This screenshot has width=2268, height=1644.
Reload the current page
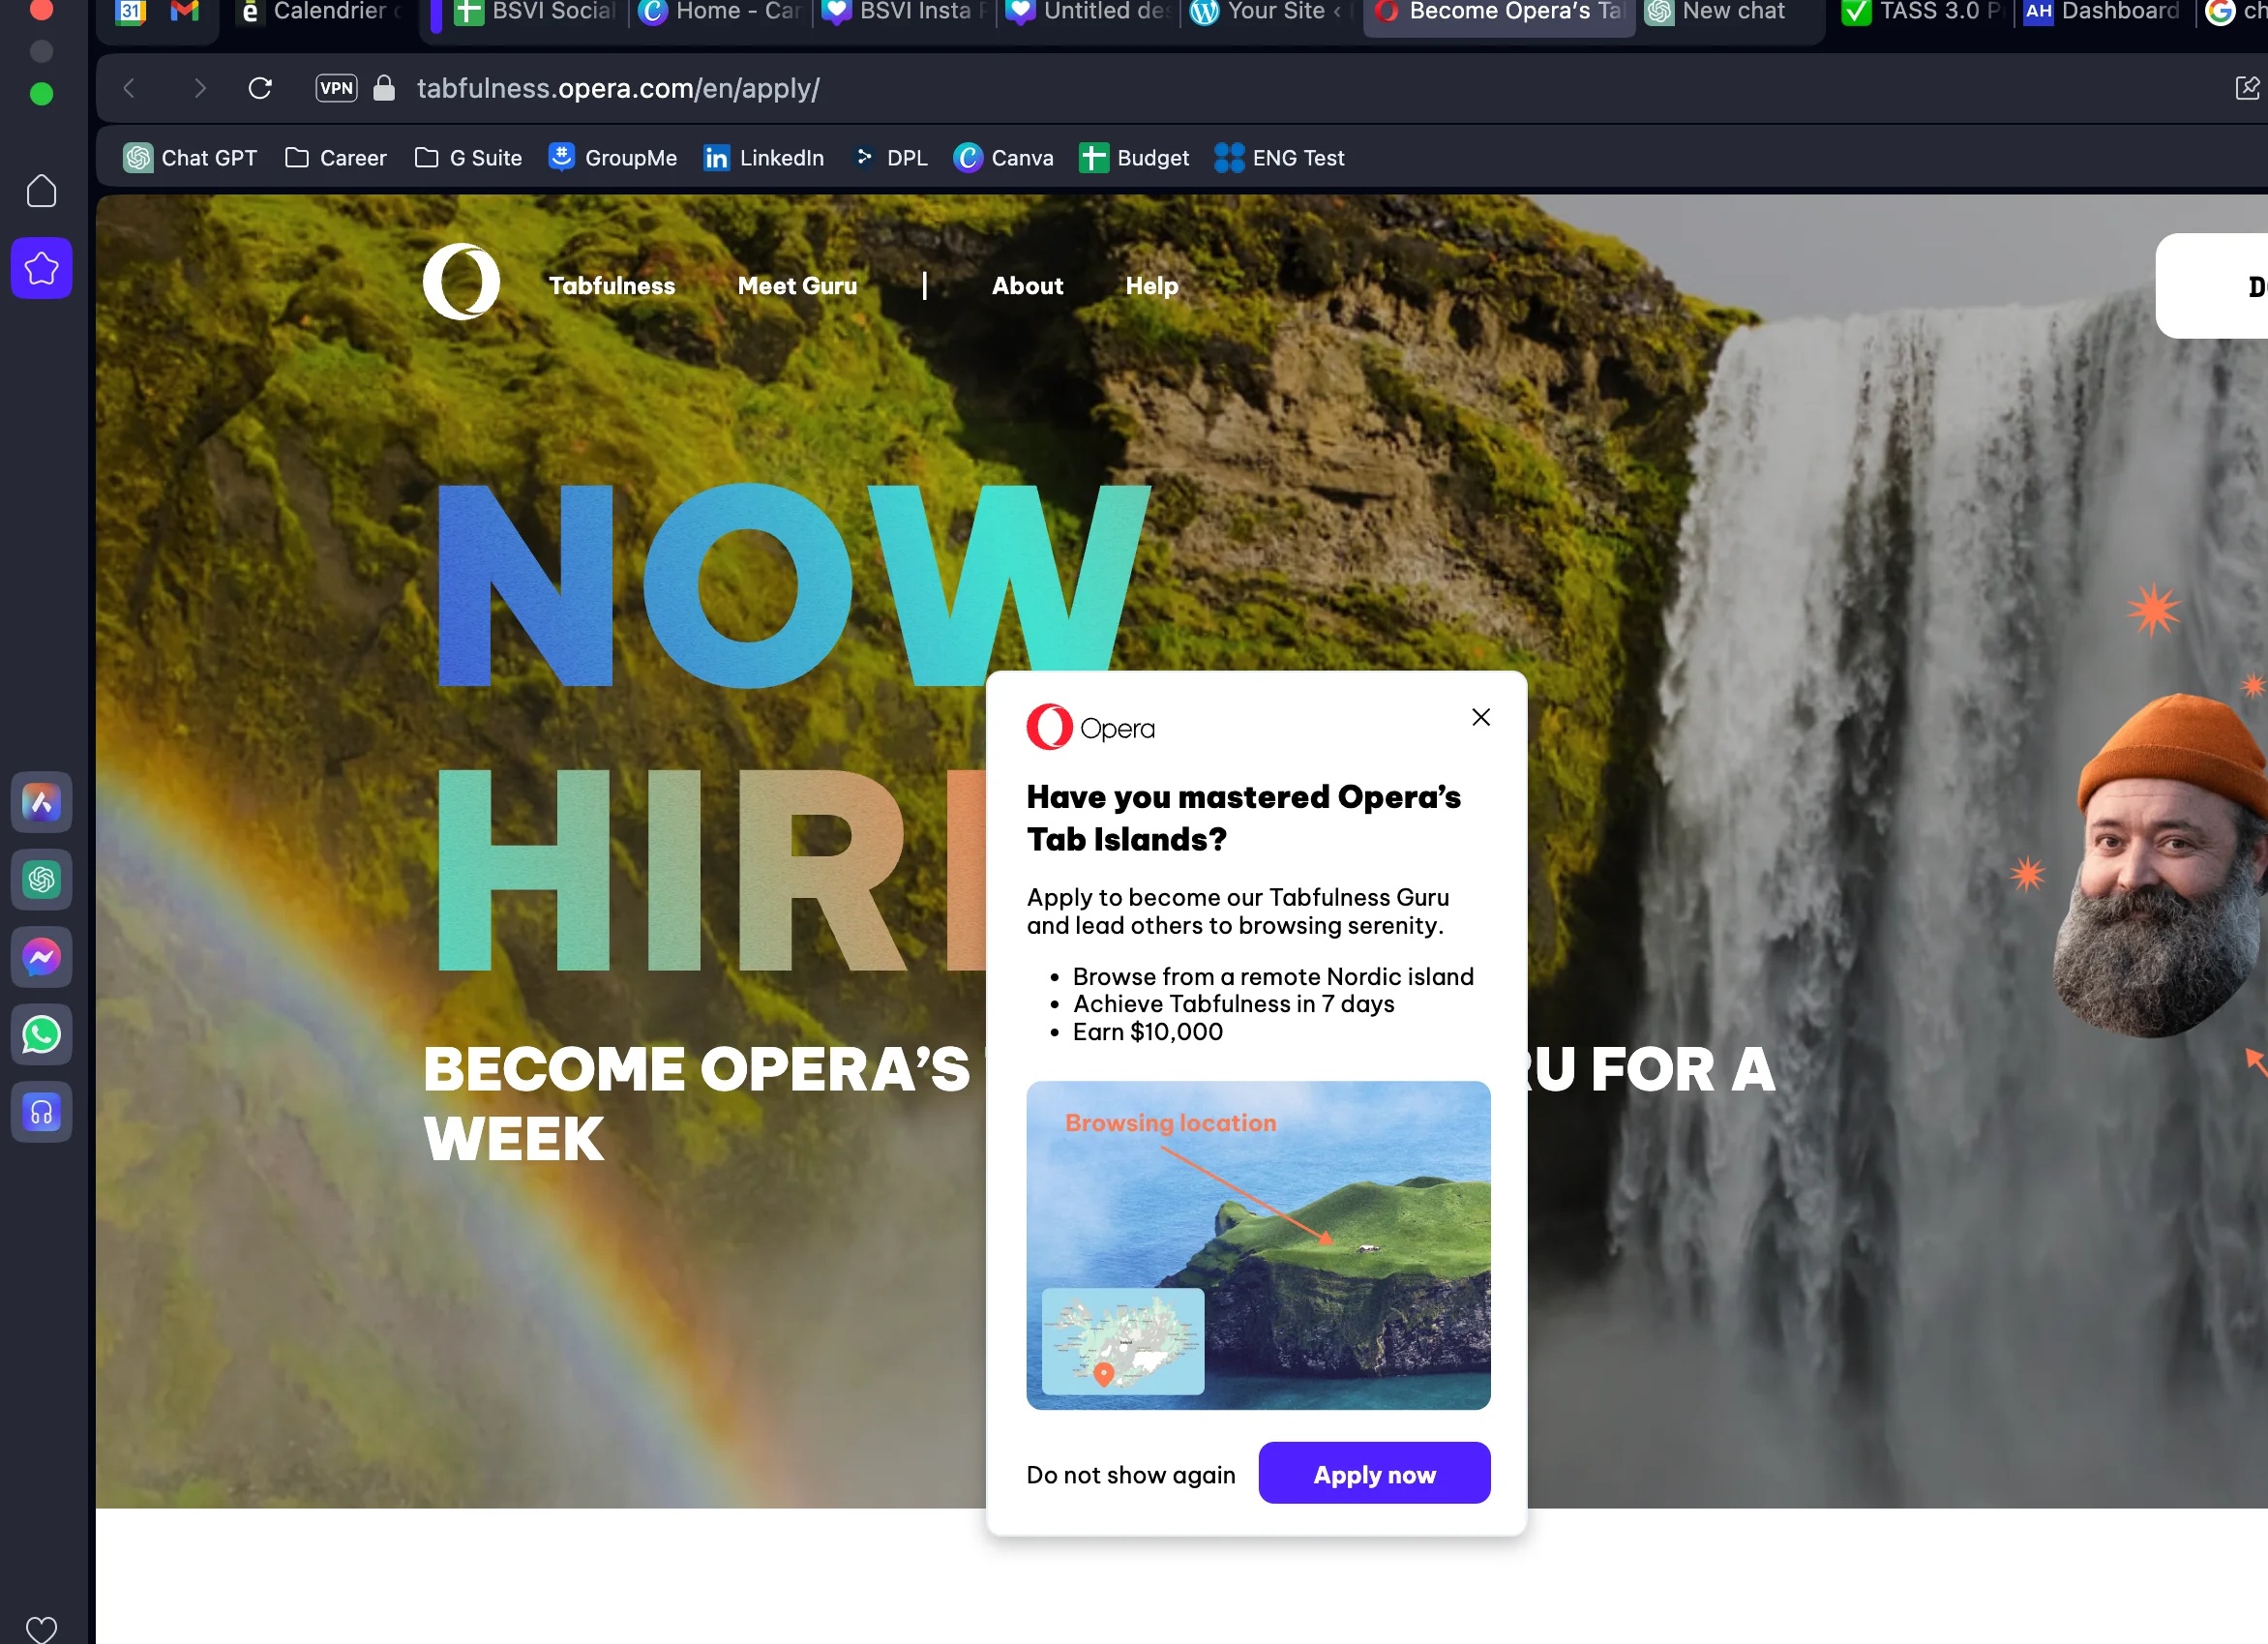260,89
